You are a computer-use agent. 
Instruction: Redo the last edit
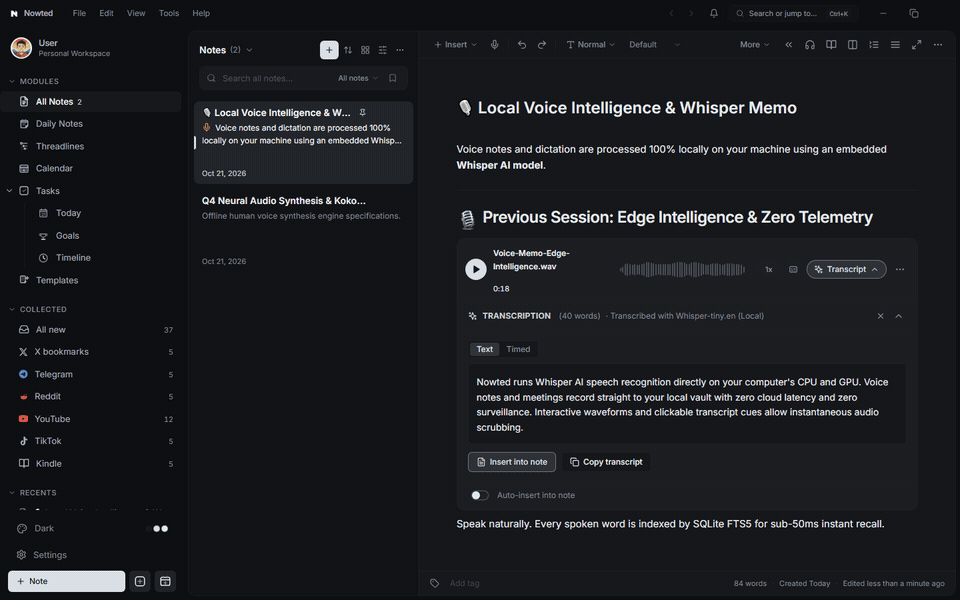click(542, 45)
